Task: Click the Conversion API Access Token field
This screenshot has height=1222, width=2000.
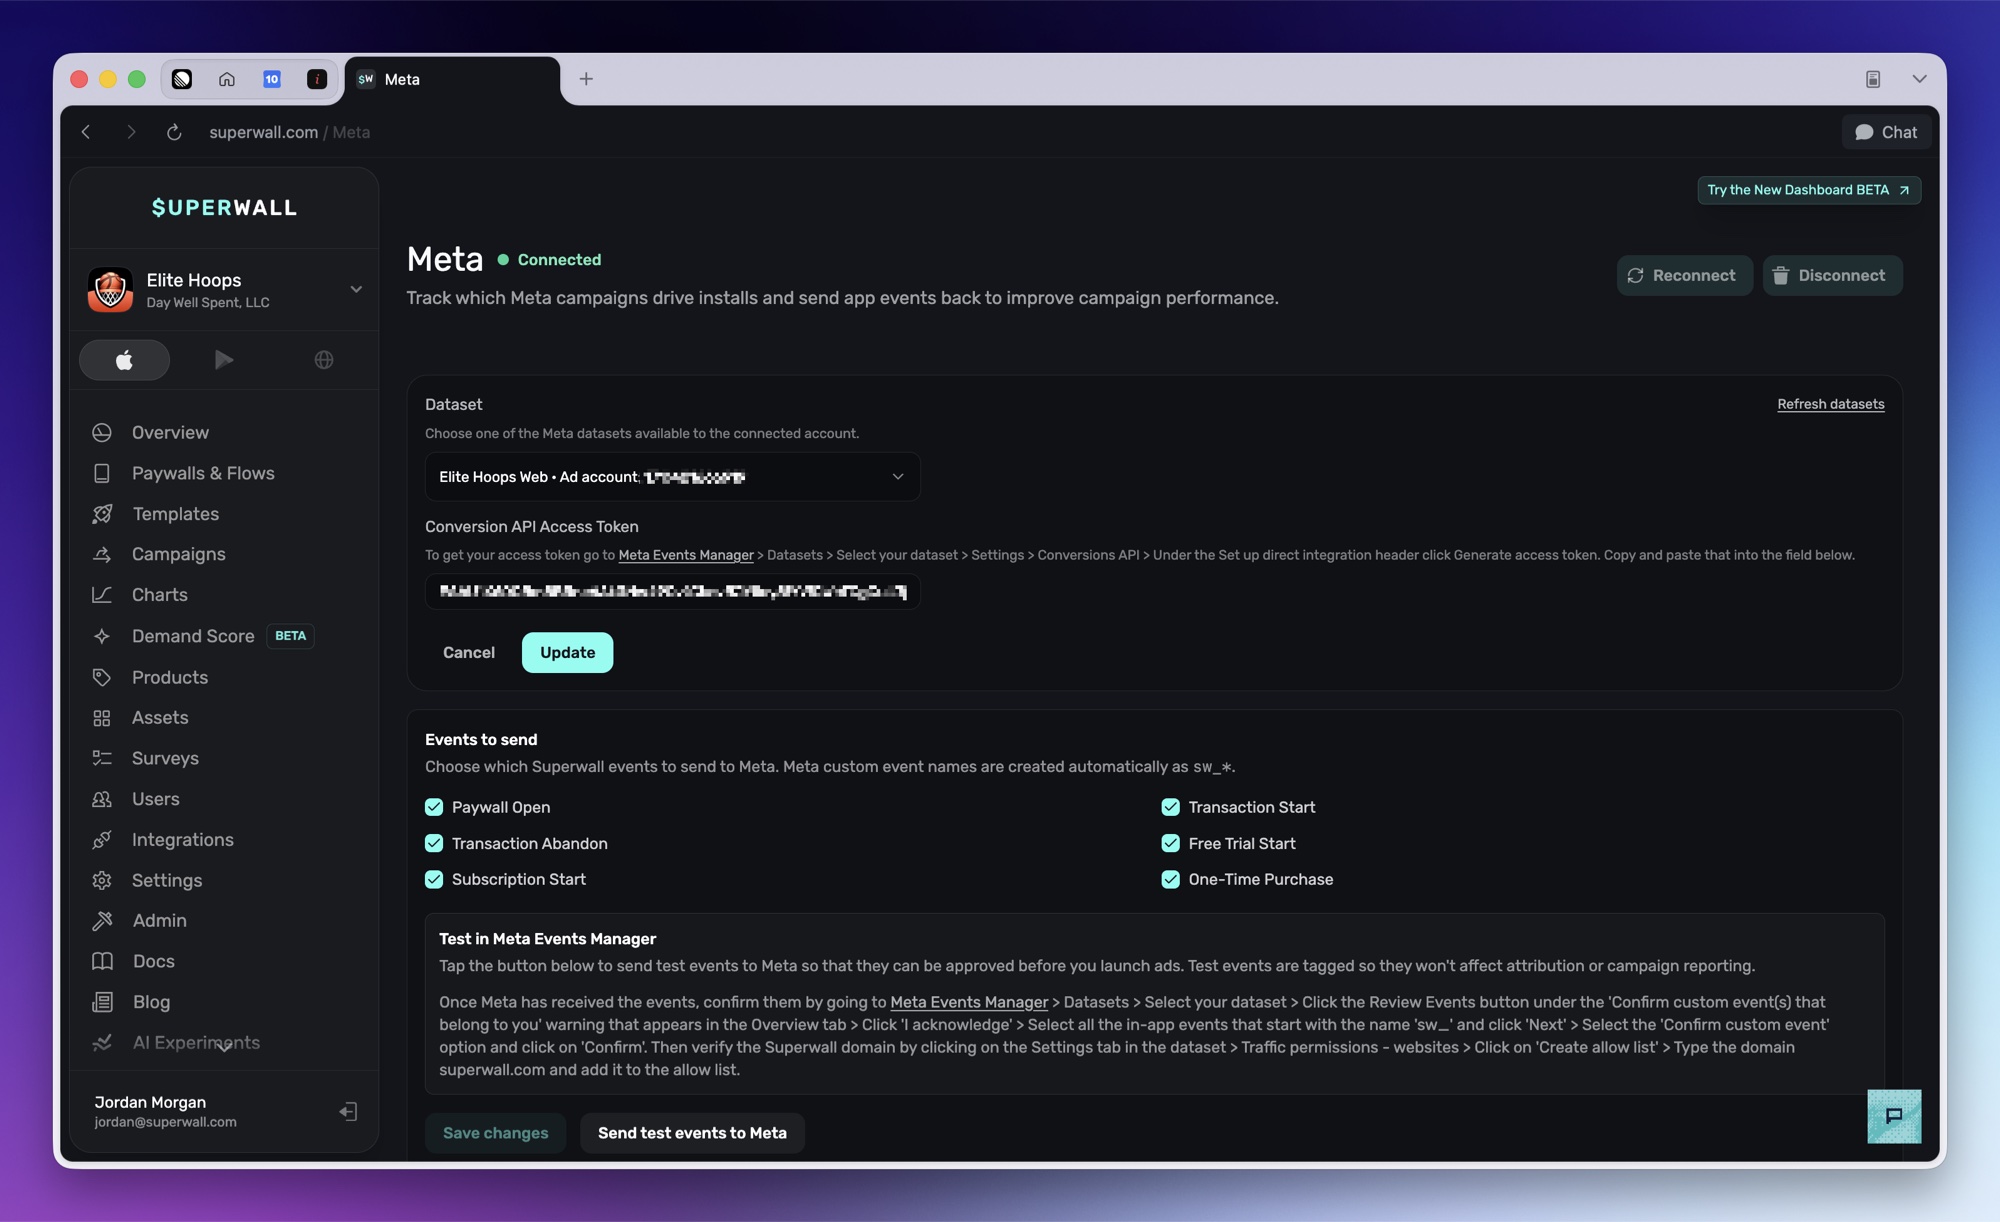Action: (x=672, y=592)
